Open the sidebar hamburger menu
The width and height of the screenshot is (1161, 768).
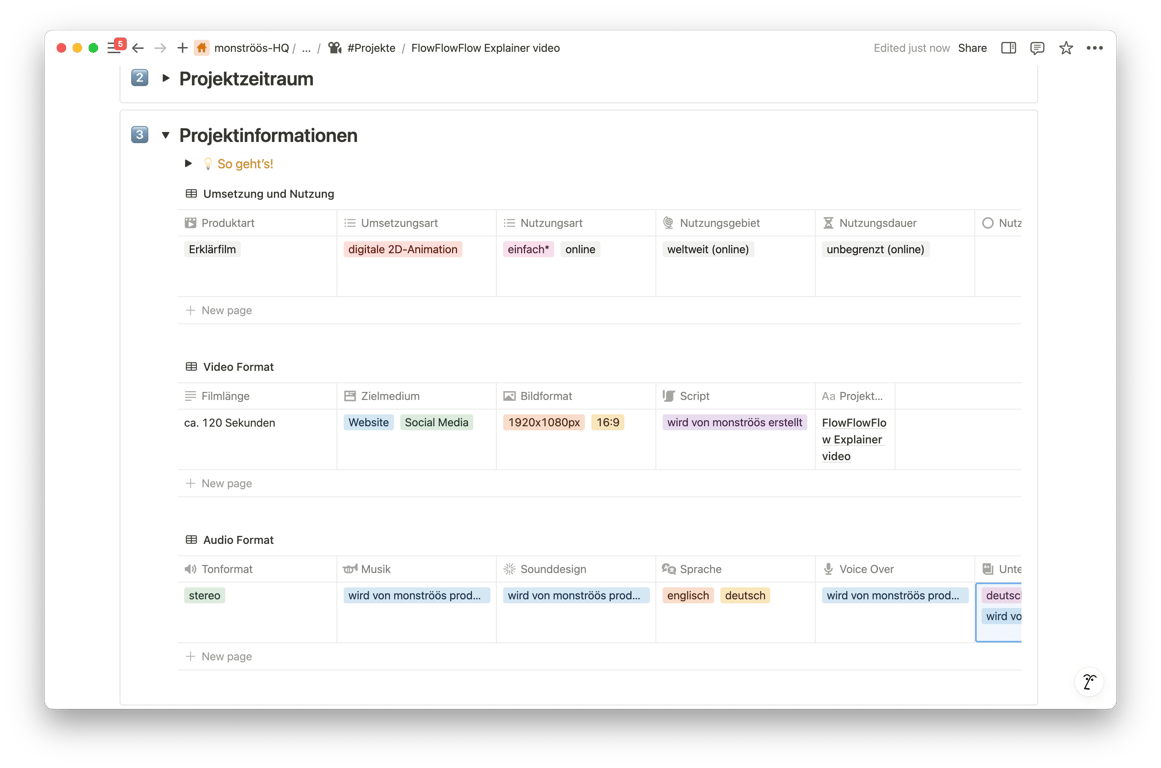pos(113,48)
